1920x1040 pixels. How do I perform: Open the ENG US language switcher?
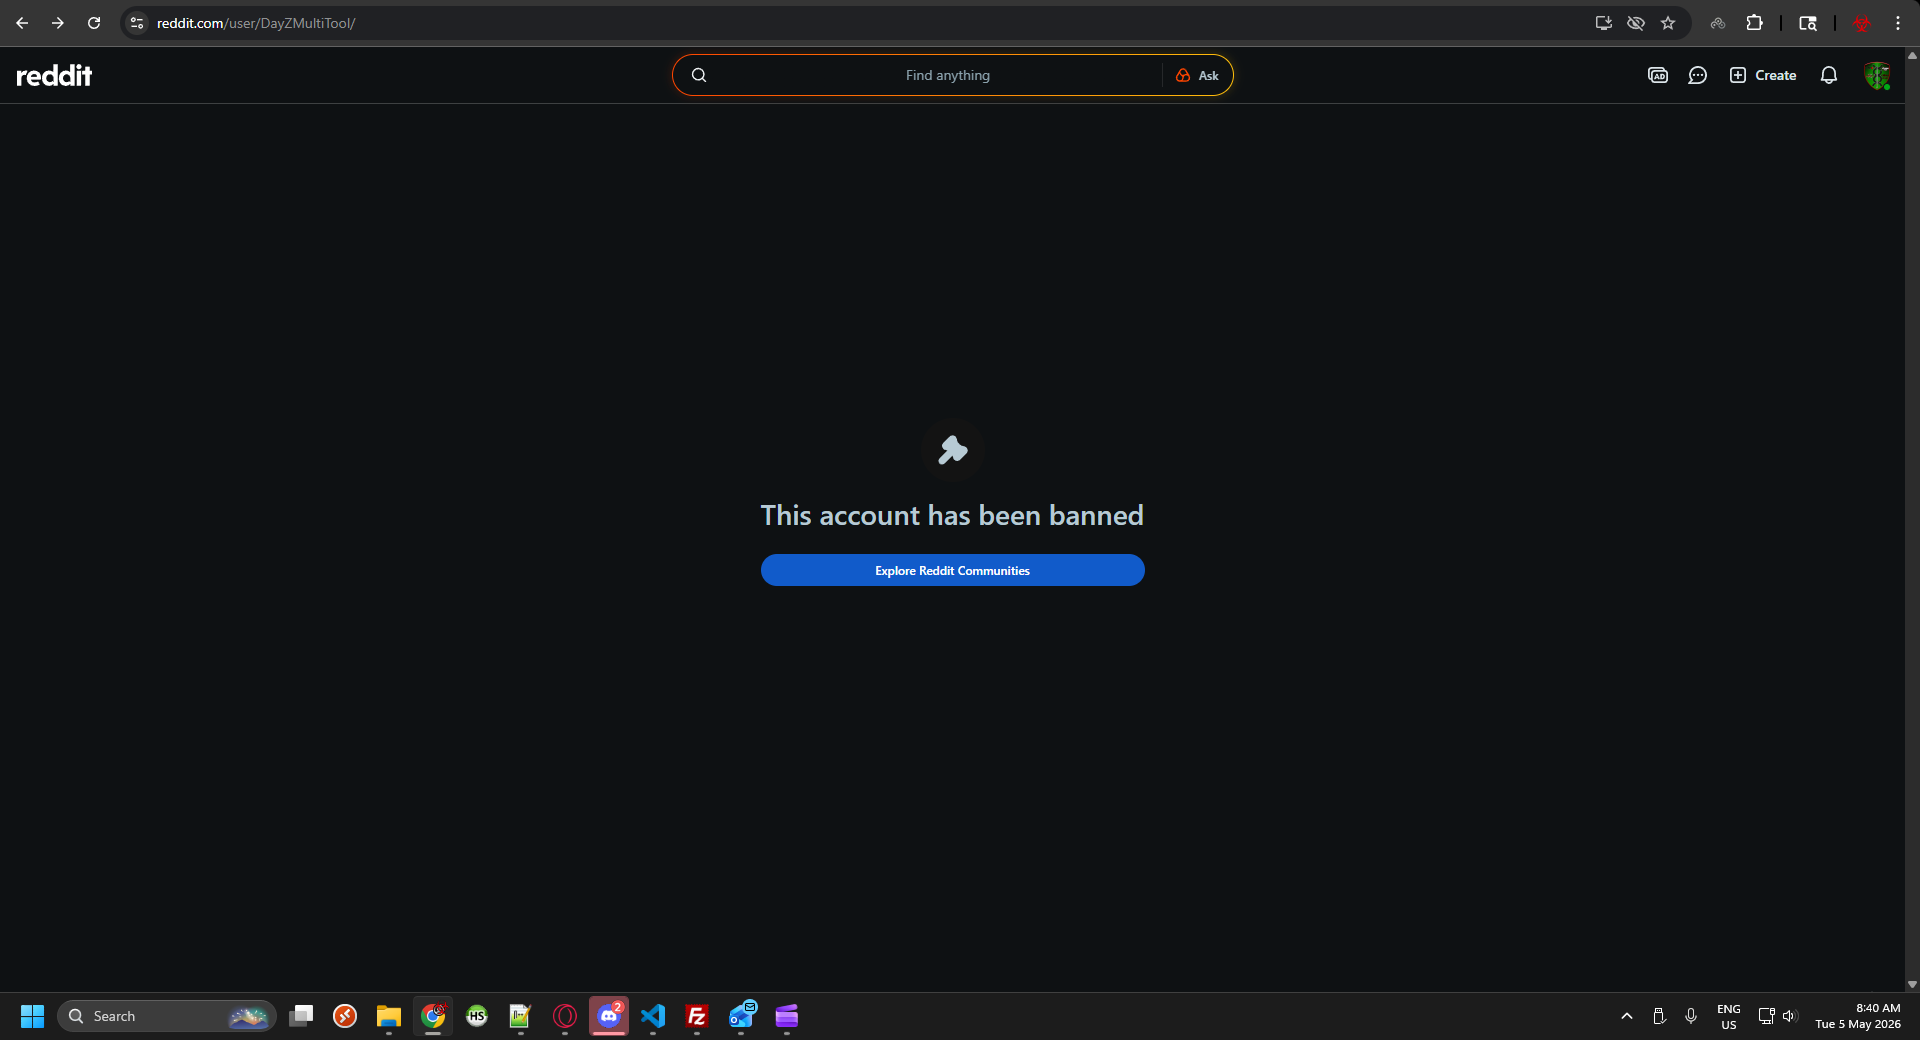[1729, 1016]
